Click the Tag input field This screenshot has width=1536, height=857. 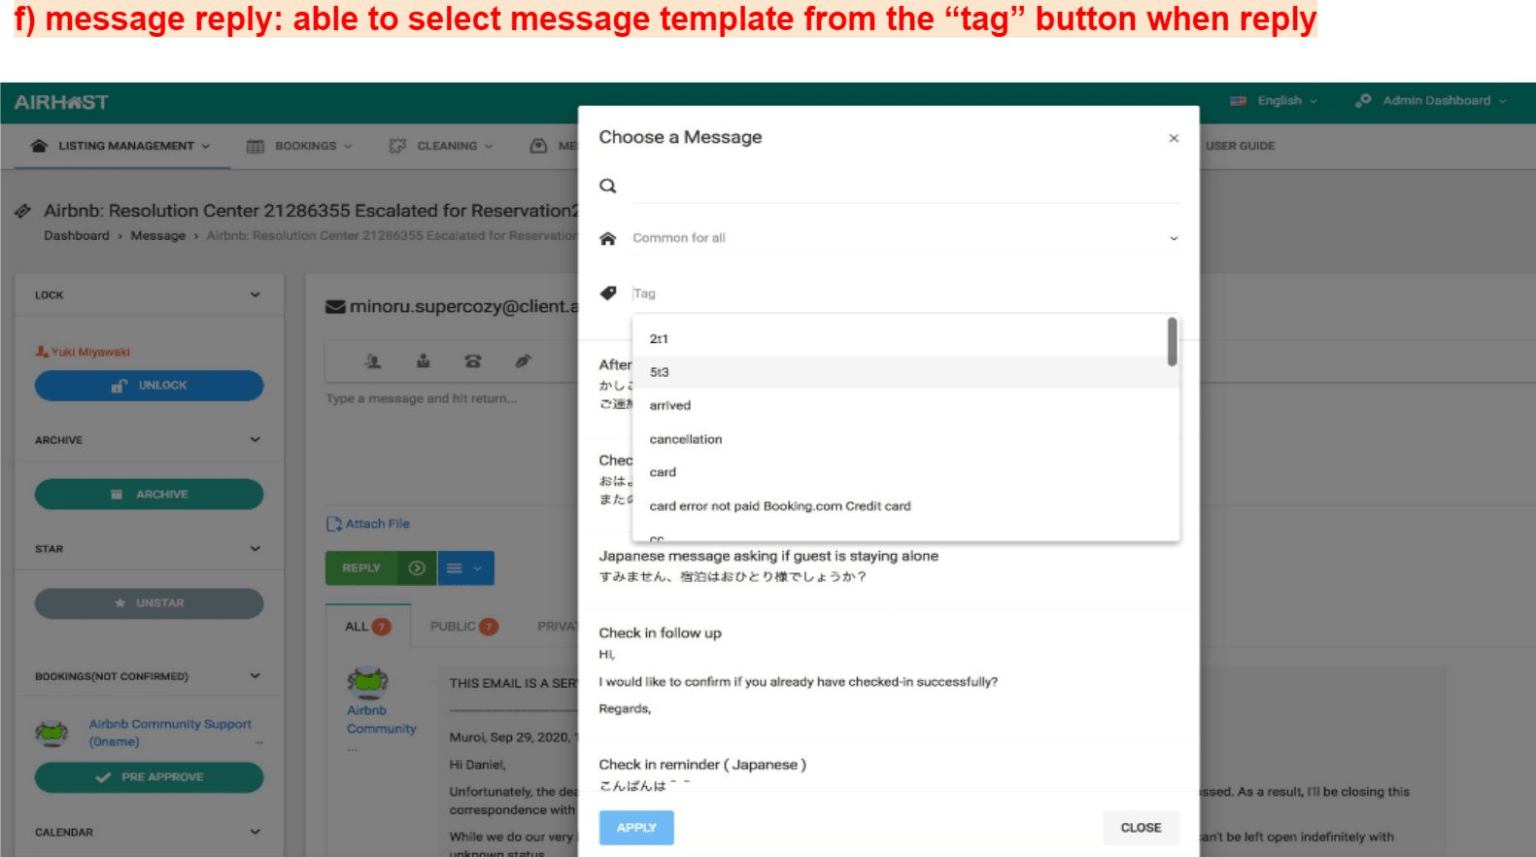click(x=905, y=293)
